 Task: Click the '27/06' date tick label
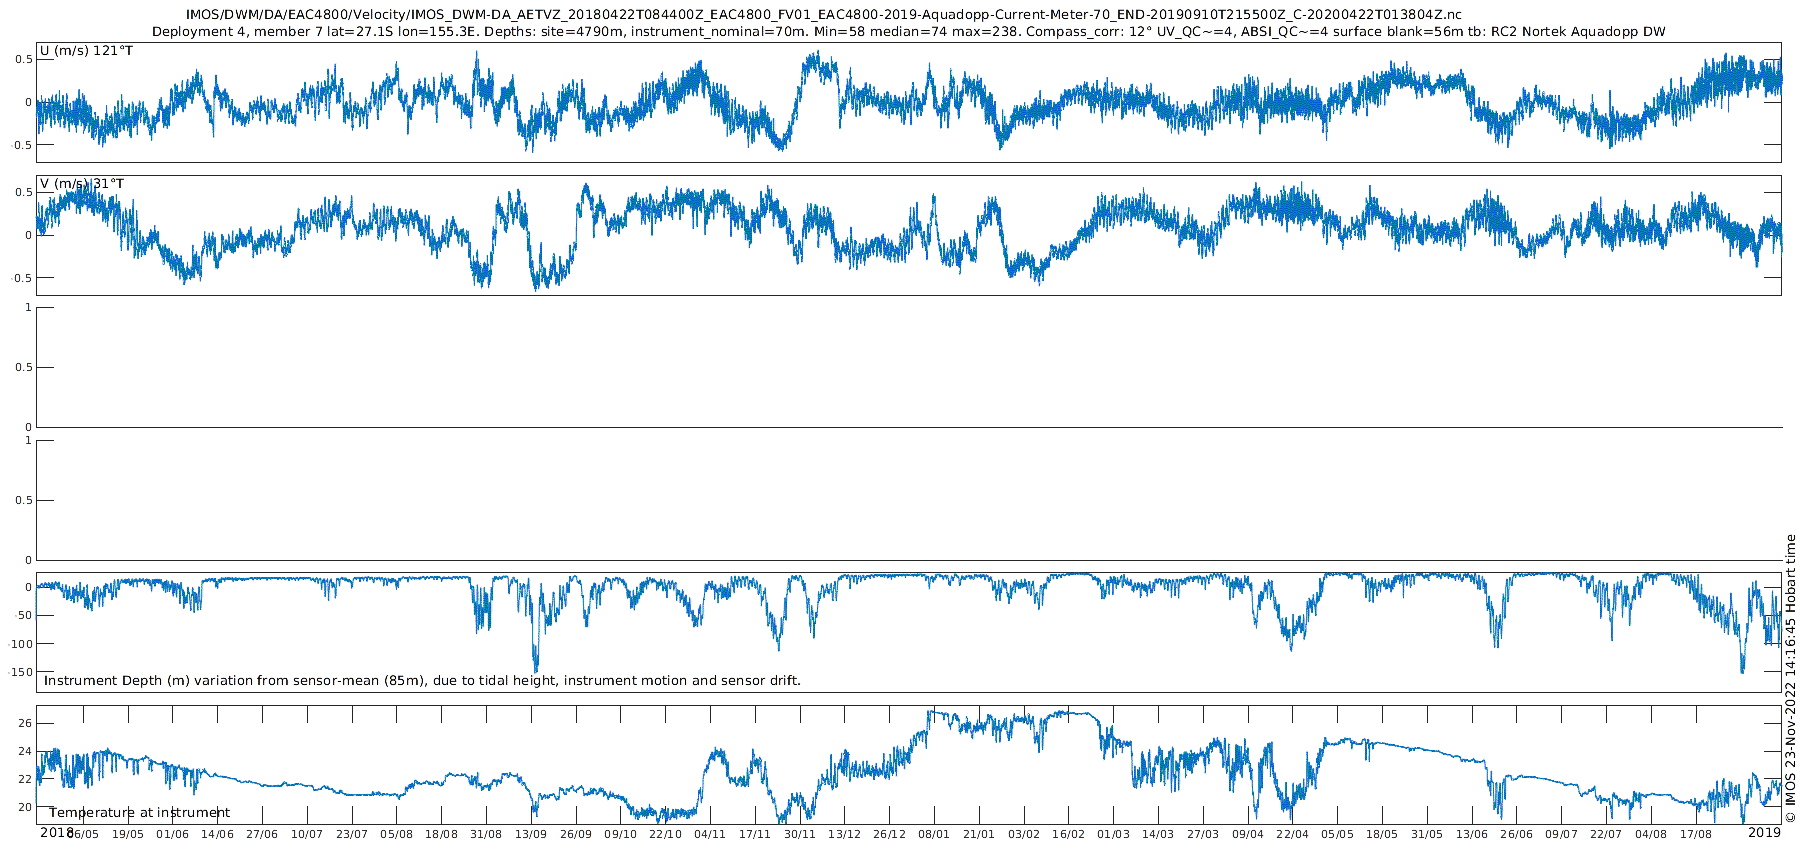262,834
